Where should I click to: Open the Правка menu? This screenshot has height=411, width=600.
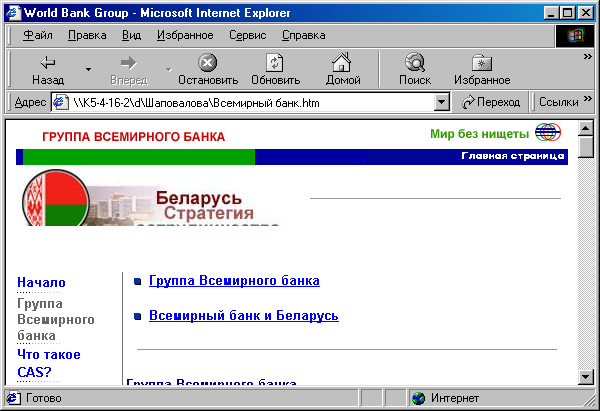tap(87, 35)
